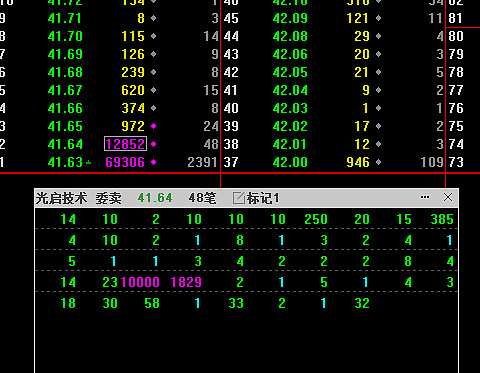Close the 光启技术 order detail popup
This screenshot has width=480, height=373.
tap(448, 197)
